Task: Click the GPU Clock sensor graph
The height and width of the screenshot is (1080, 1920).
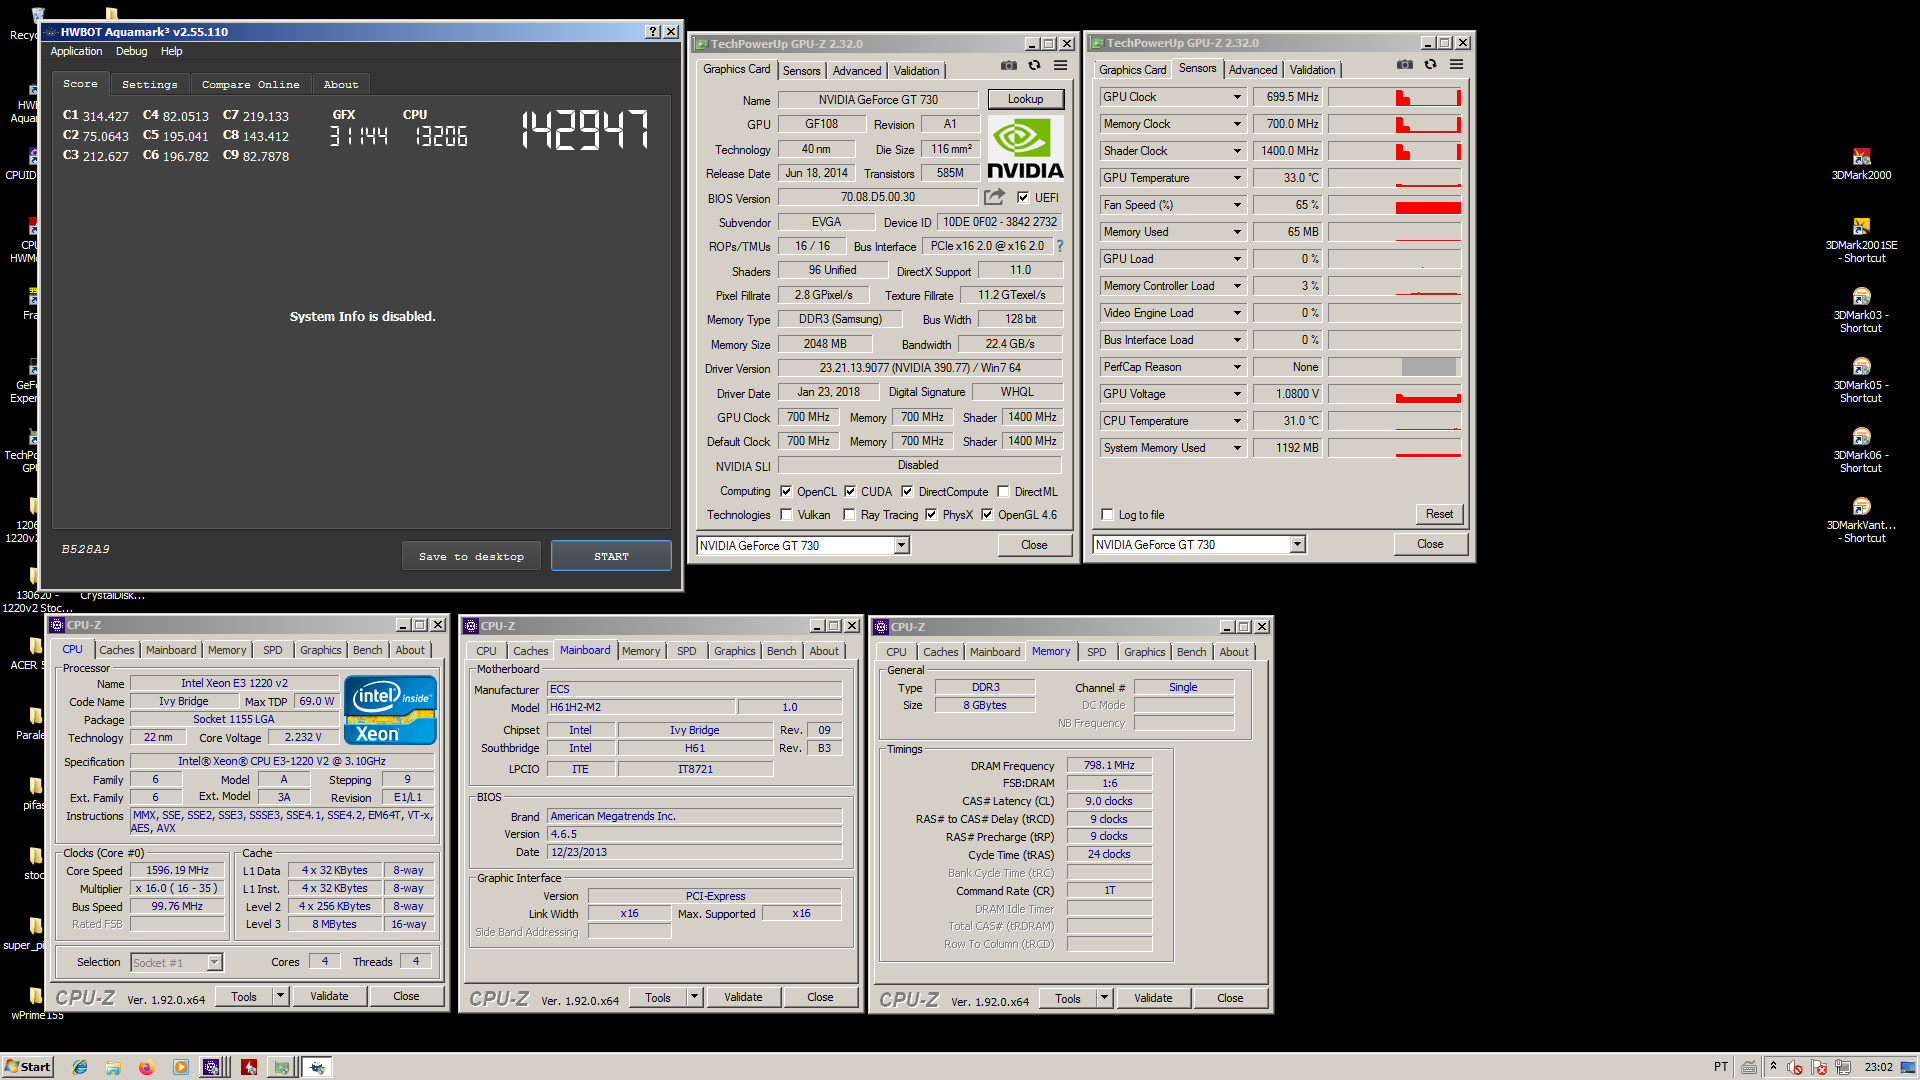Action: (x=1394, y=97)
